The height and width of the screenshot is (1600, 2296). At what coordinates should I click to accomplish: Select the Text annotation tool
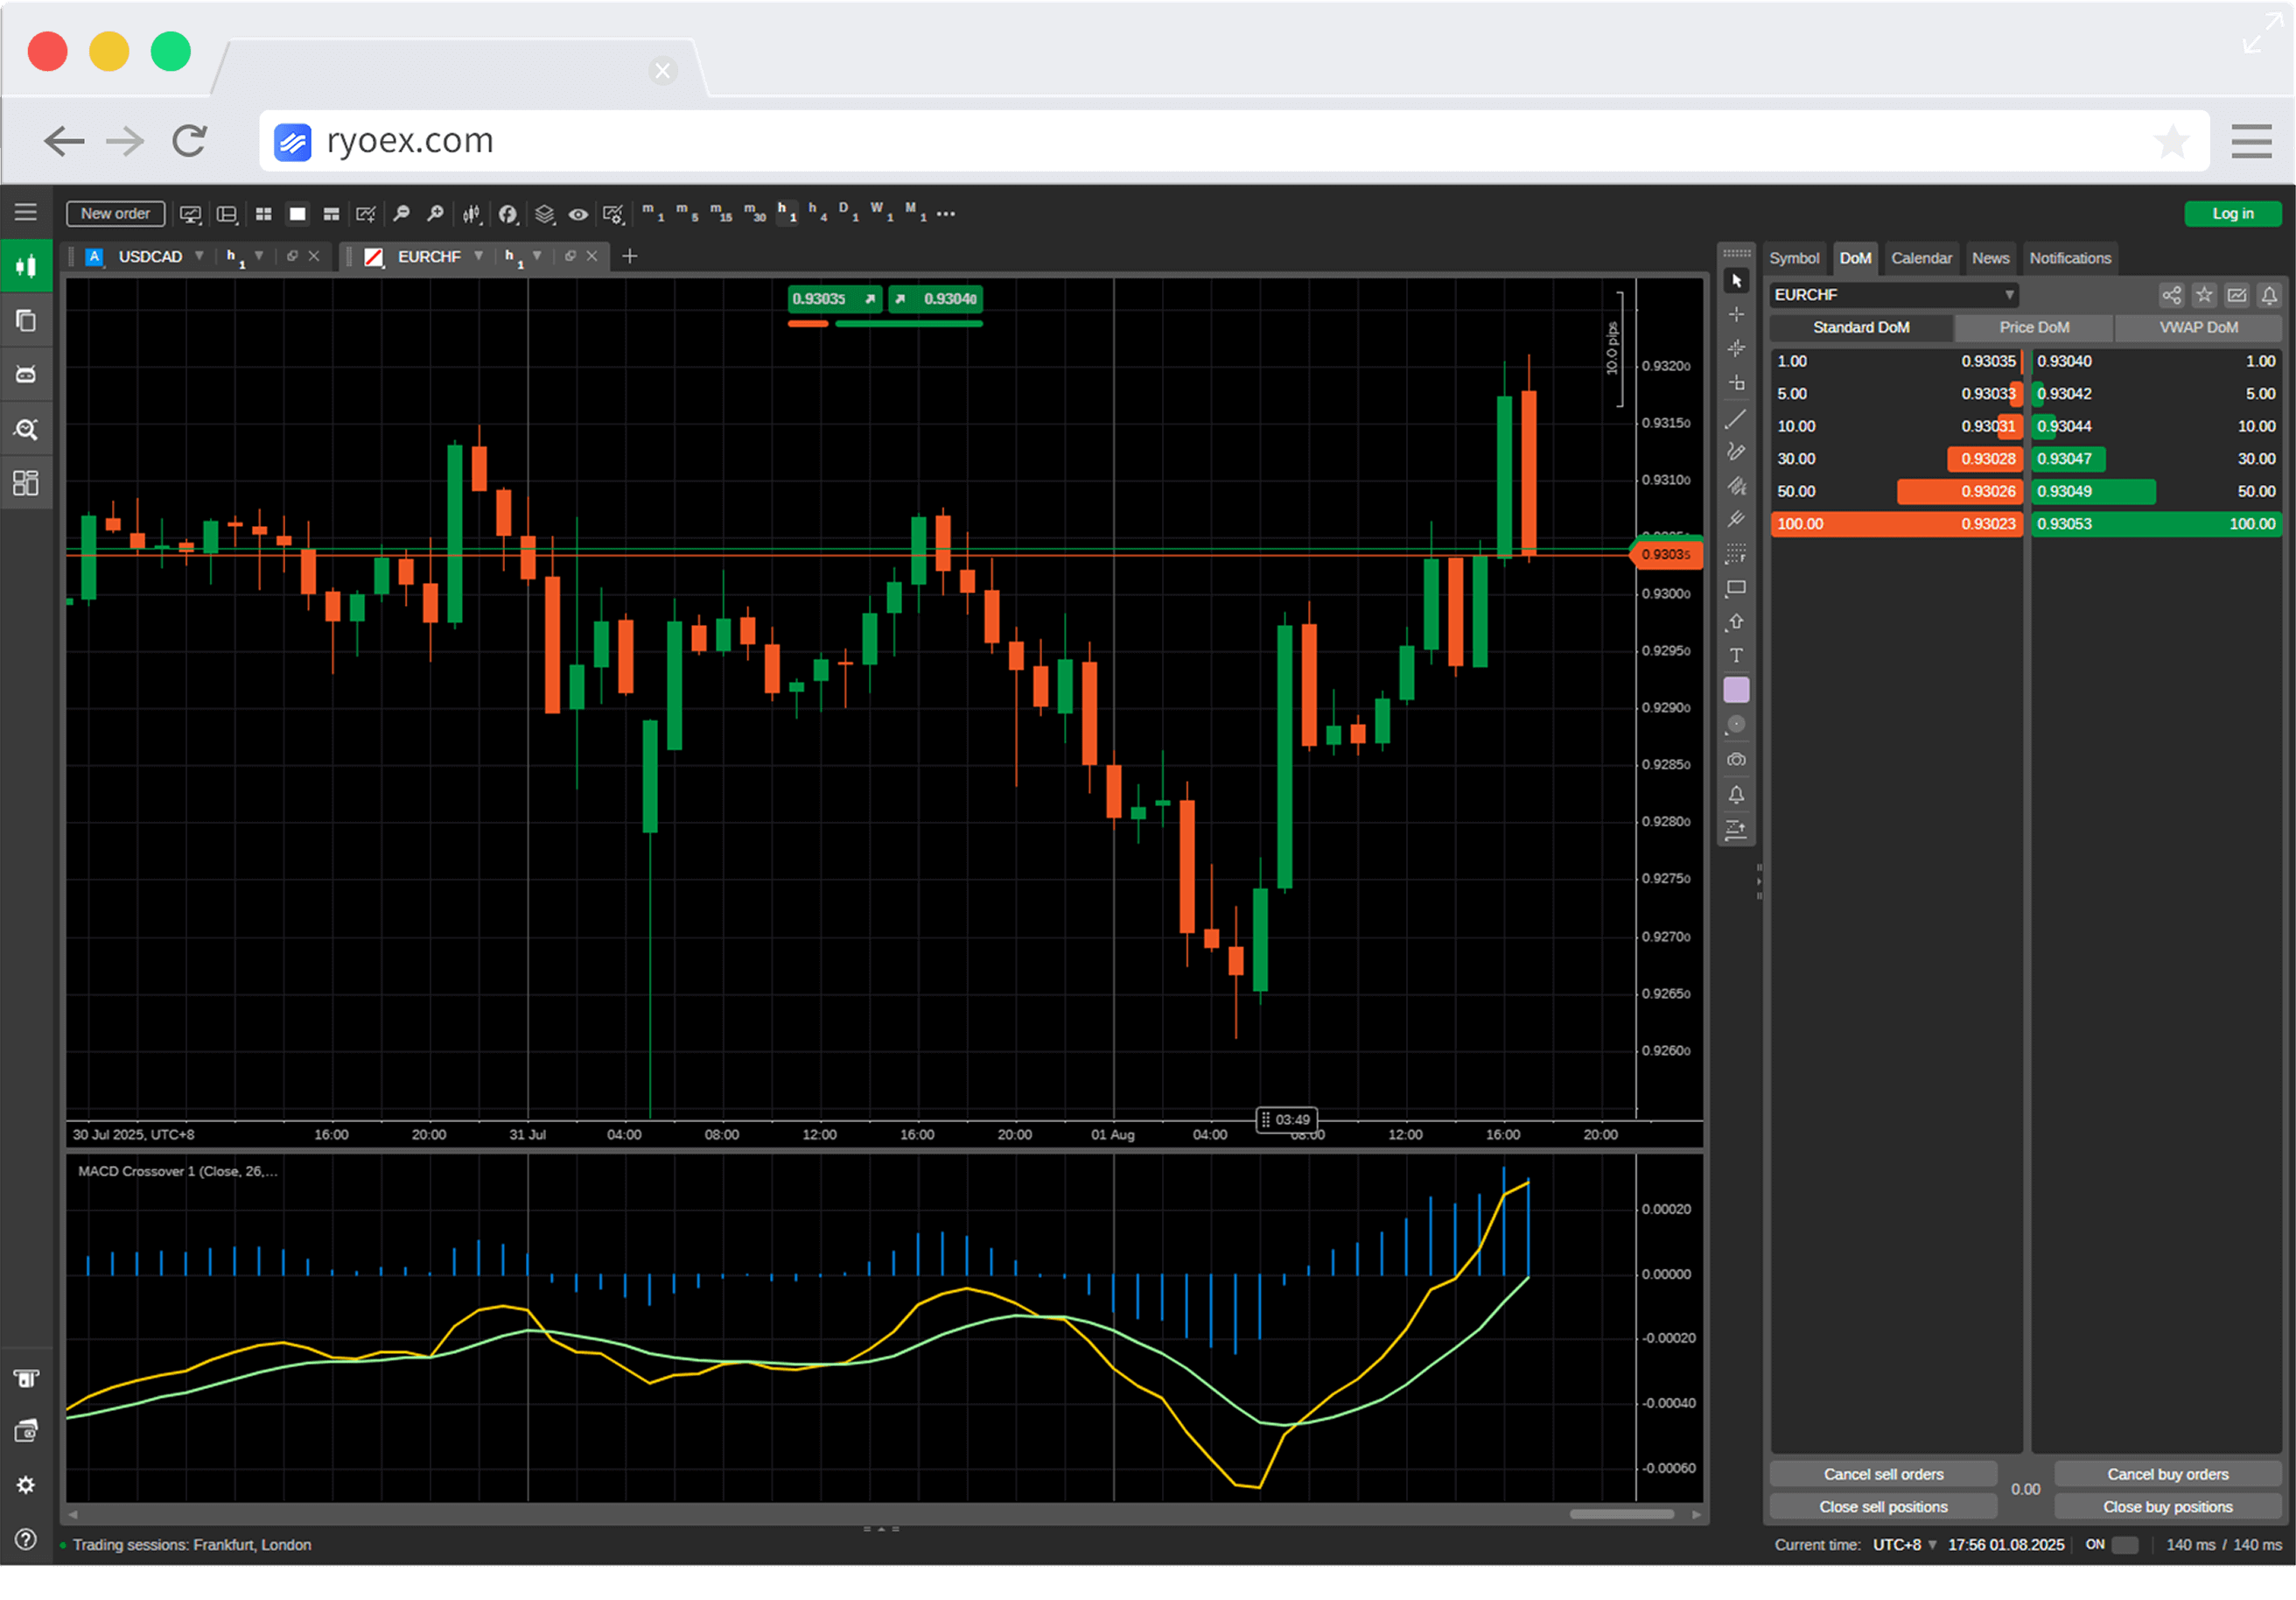pos(1737,654)
